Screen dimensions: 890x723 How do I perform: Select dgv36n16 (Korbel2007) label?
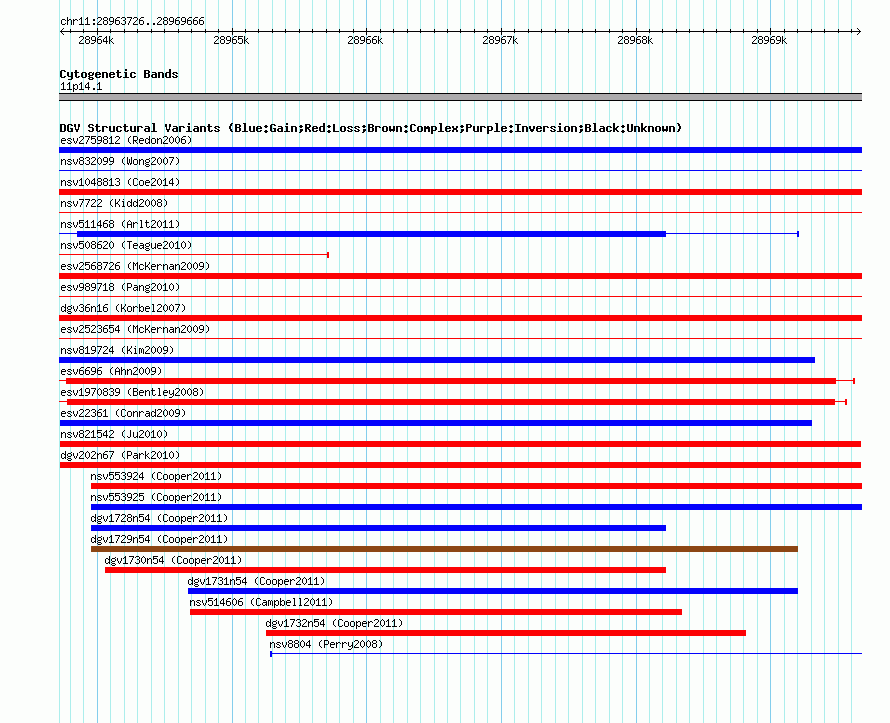click(123, 308)
